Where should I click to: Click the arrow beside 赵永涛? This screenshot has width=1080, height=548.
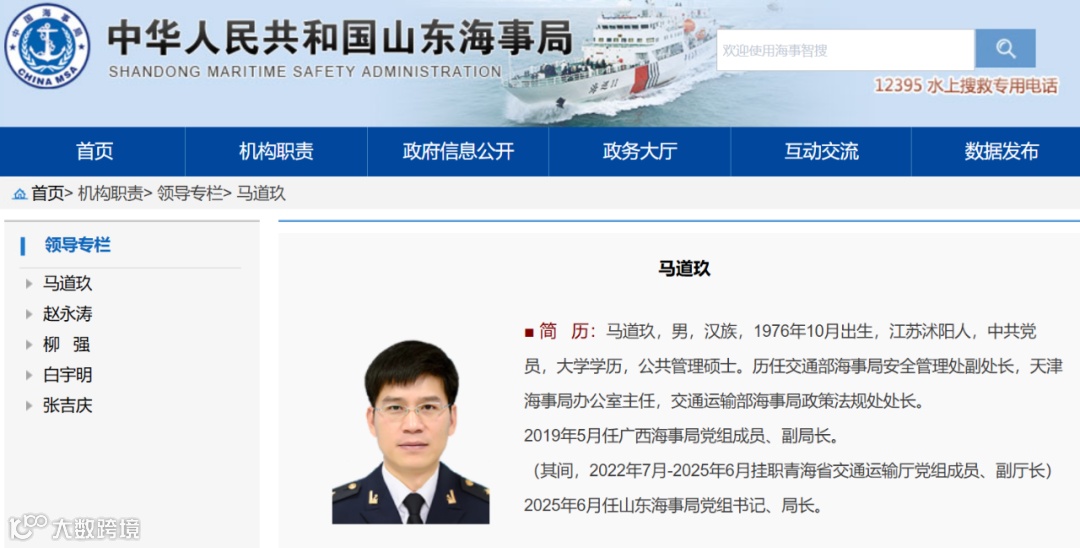click(x=29, y=314)
